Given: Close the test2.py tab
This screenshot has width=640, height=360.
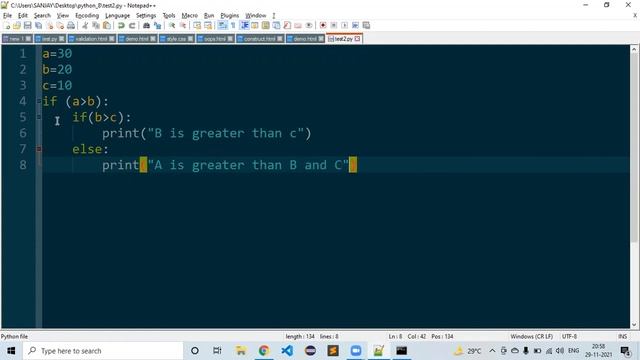Looking at the screenshot, I should pyautogui.click(x=358, y=39).
